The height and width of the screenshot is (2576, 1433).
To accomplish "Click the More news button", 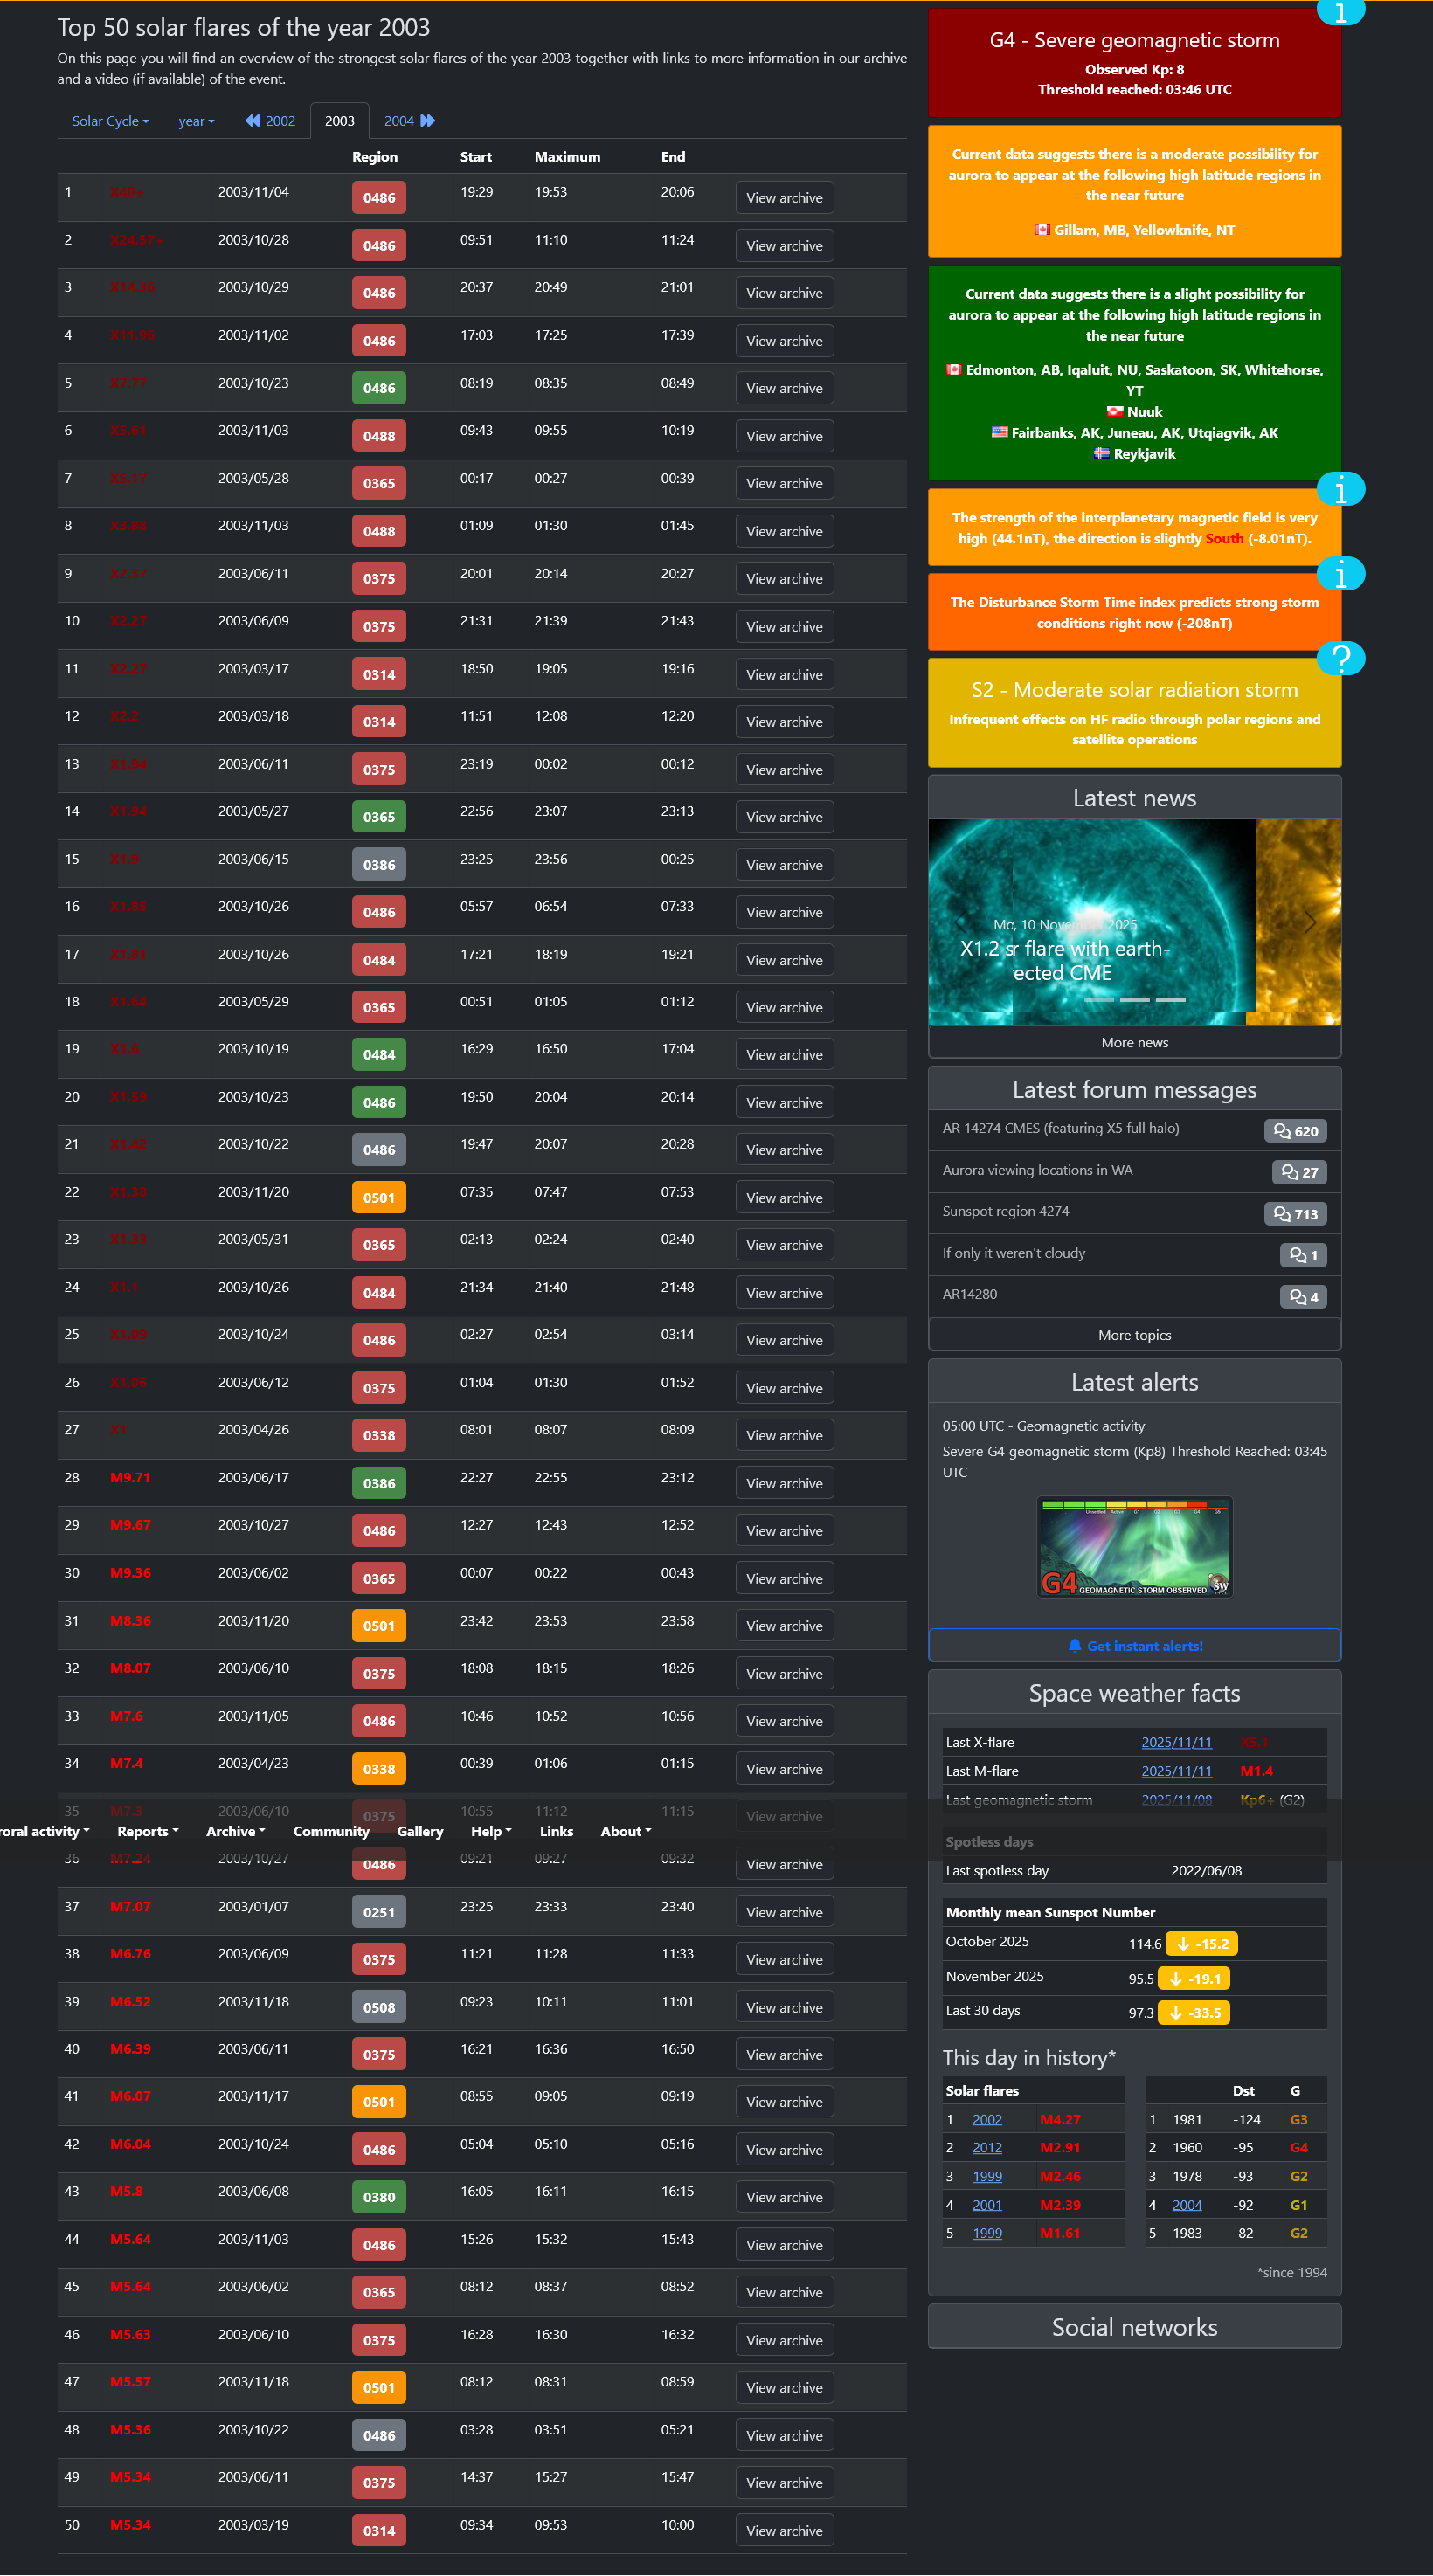I will pyautogui.click(x=1135, y=1042).
